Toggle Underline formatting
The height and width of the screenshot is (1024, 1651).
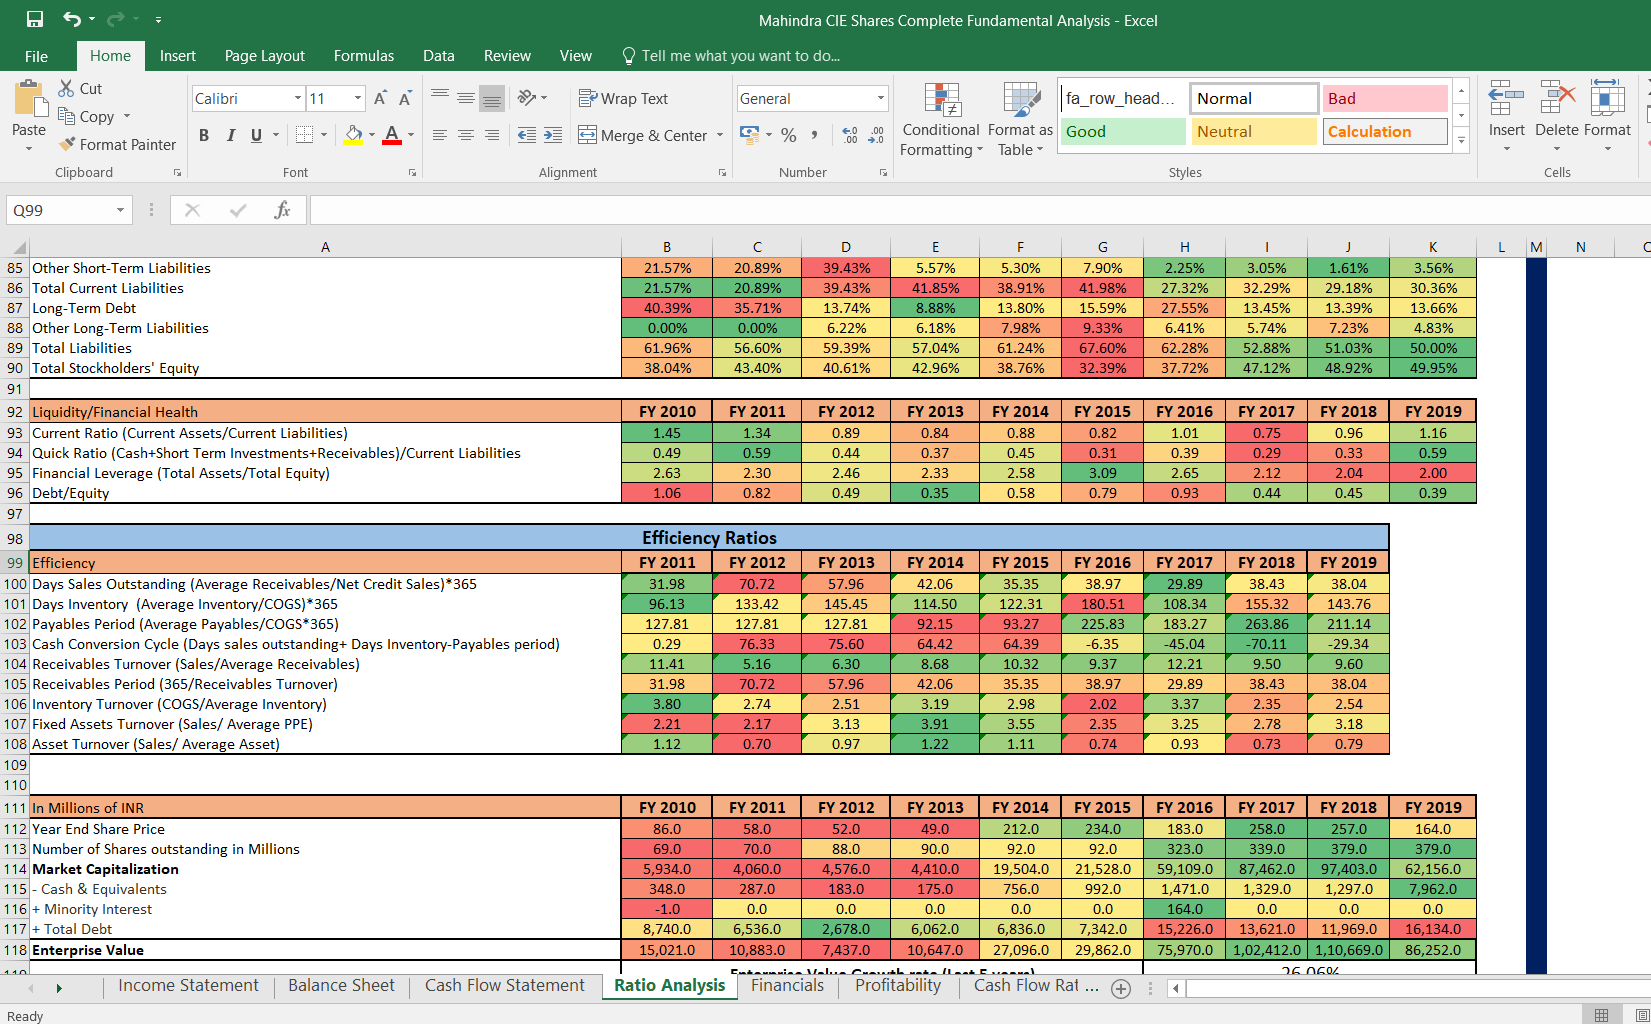pos(256,135)
